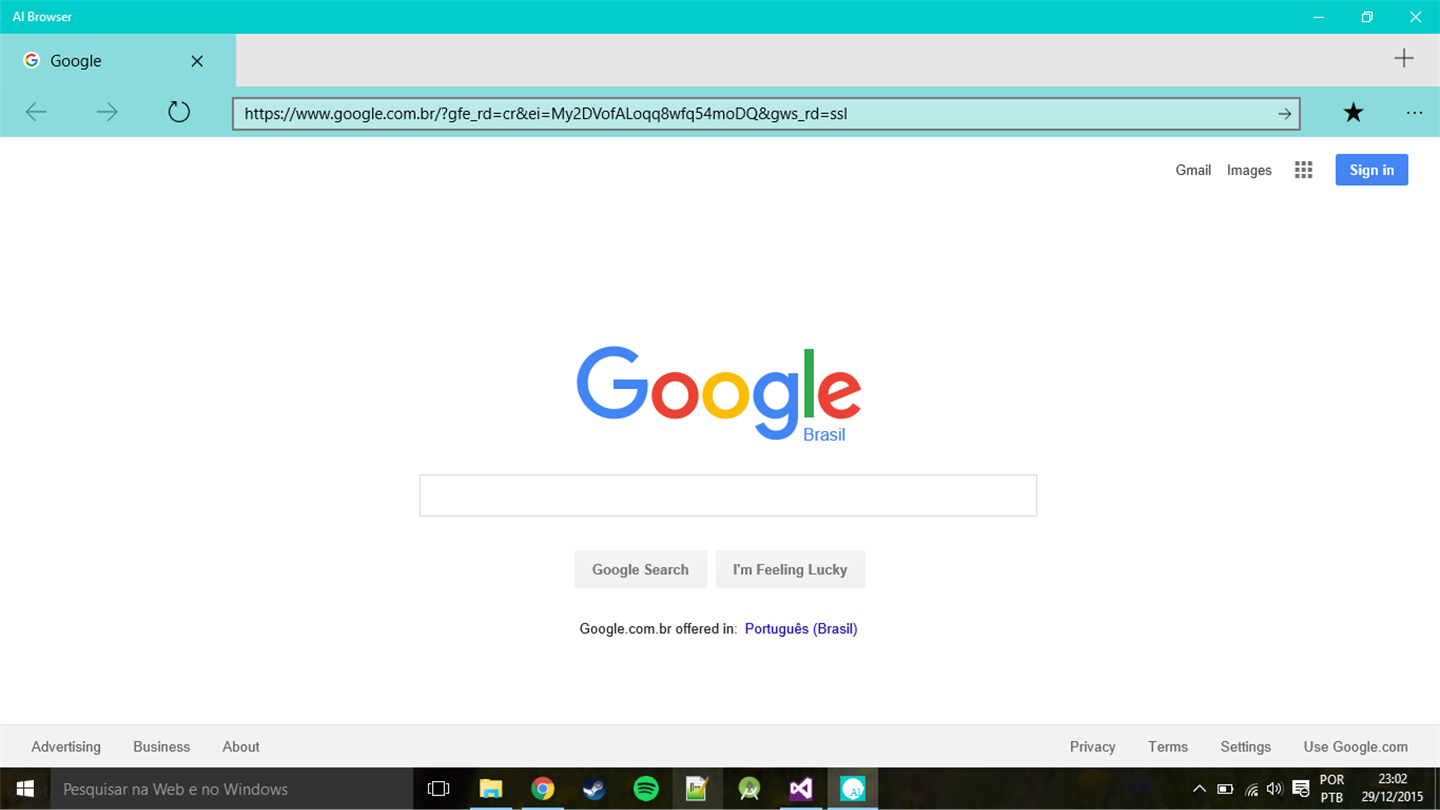
Task: Go back with the browser back arrow
Action: point(36,112)
